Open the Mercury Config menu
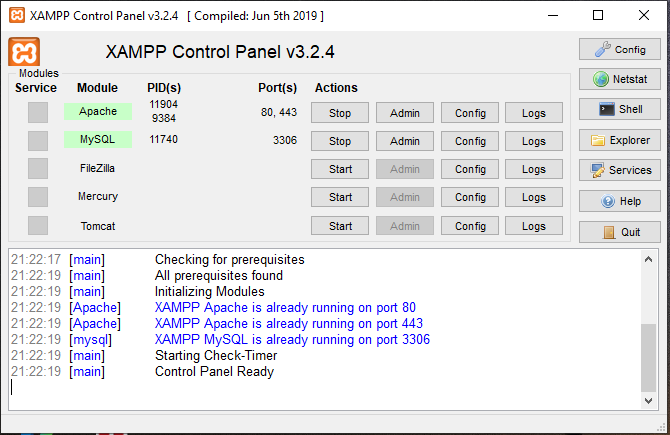670x435 pixels. 470,197
